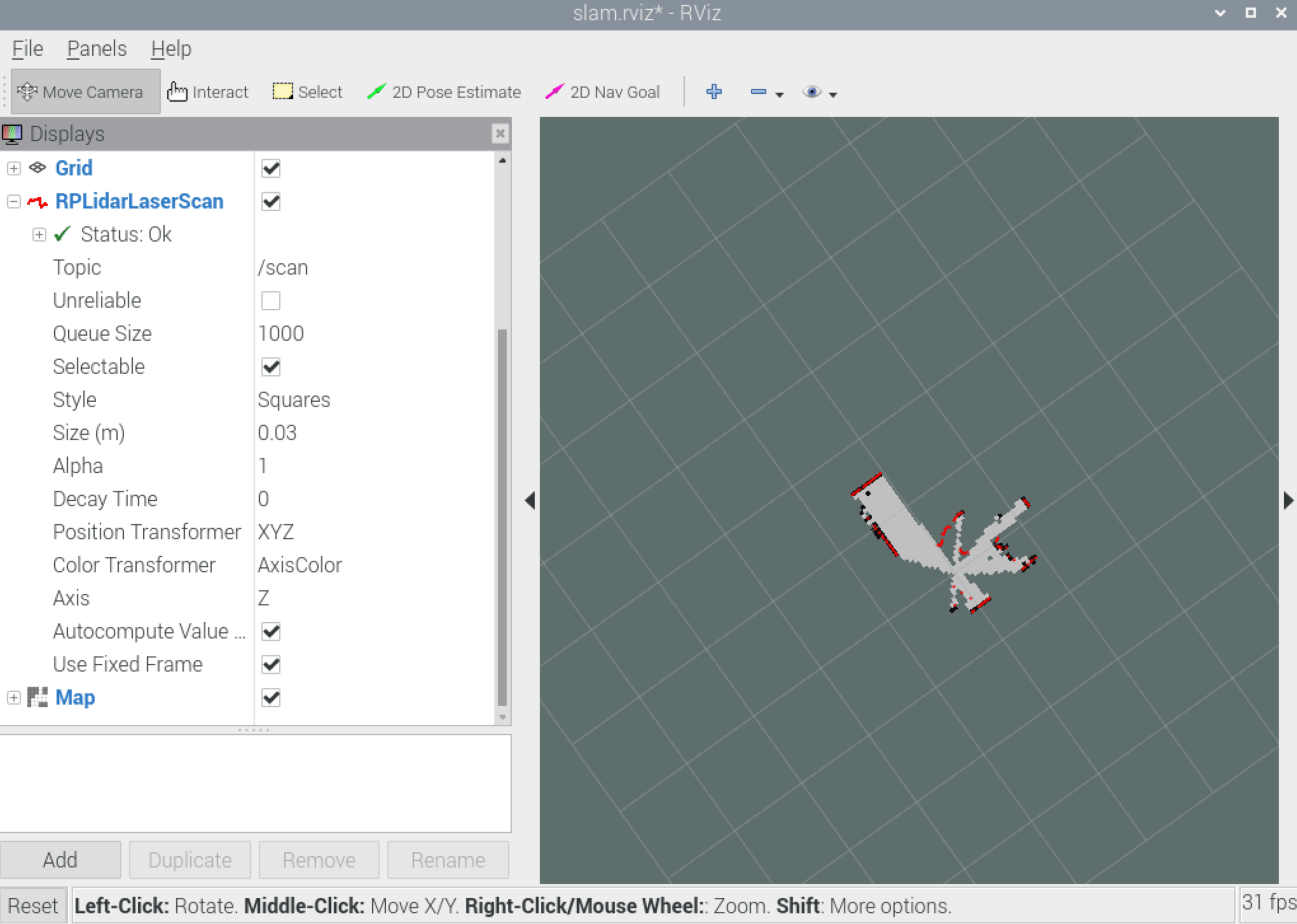1297x924 pixels.
Task: Click the Grid display icon
Action: (38, 168)
